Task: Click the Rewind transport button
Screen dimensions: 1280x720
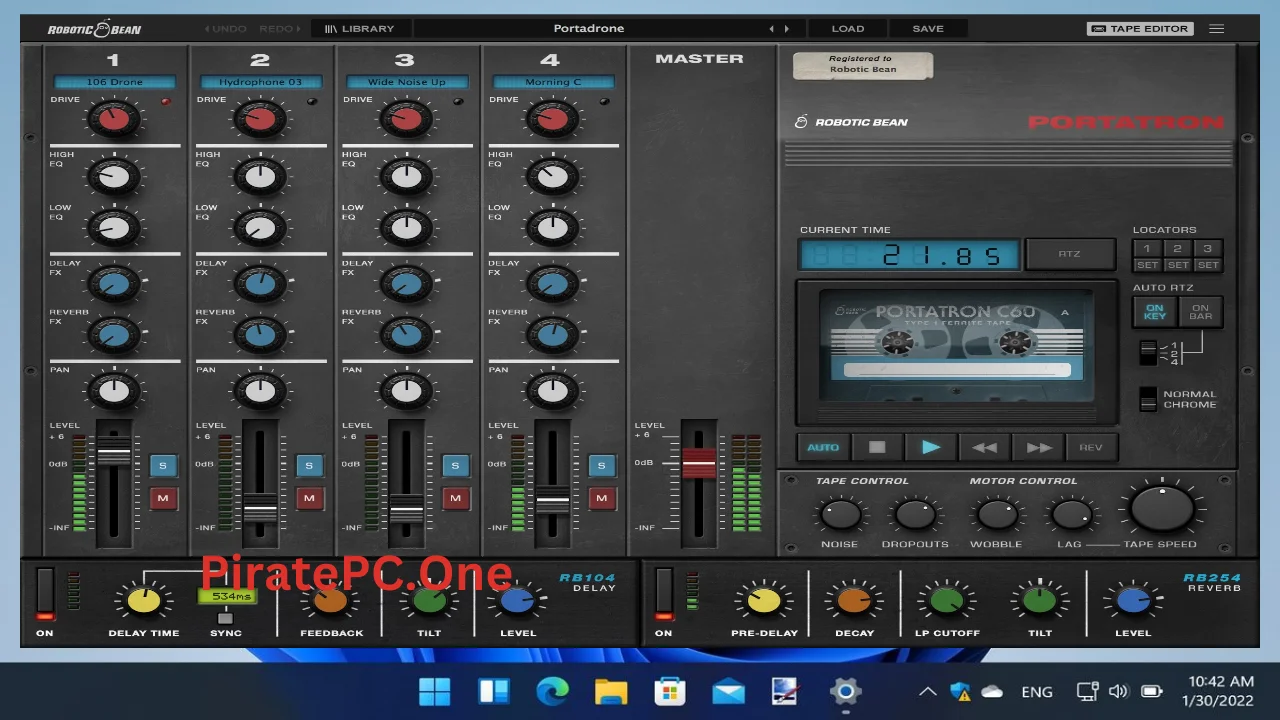Action: [985, 447]
